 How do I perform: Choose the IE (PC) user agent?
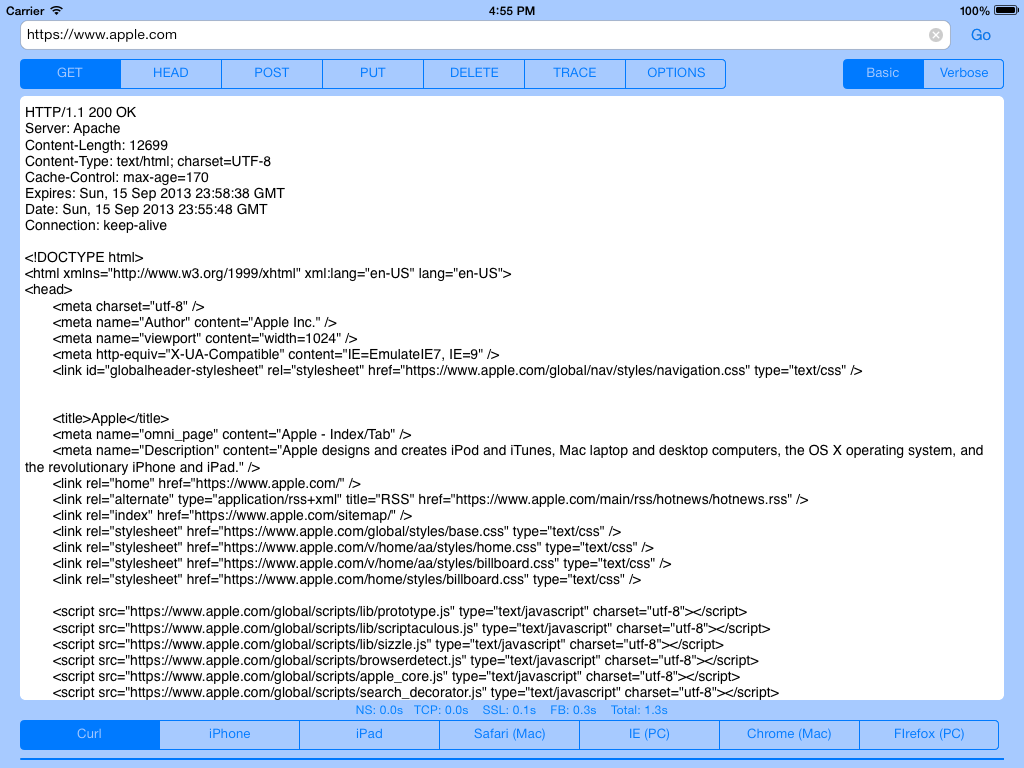coord(649,734)
